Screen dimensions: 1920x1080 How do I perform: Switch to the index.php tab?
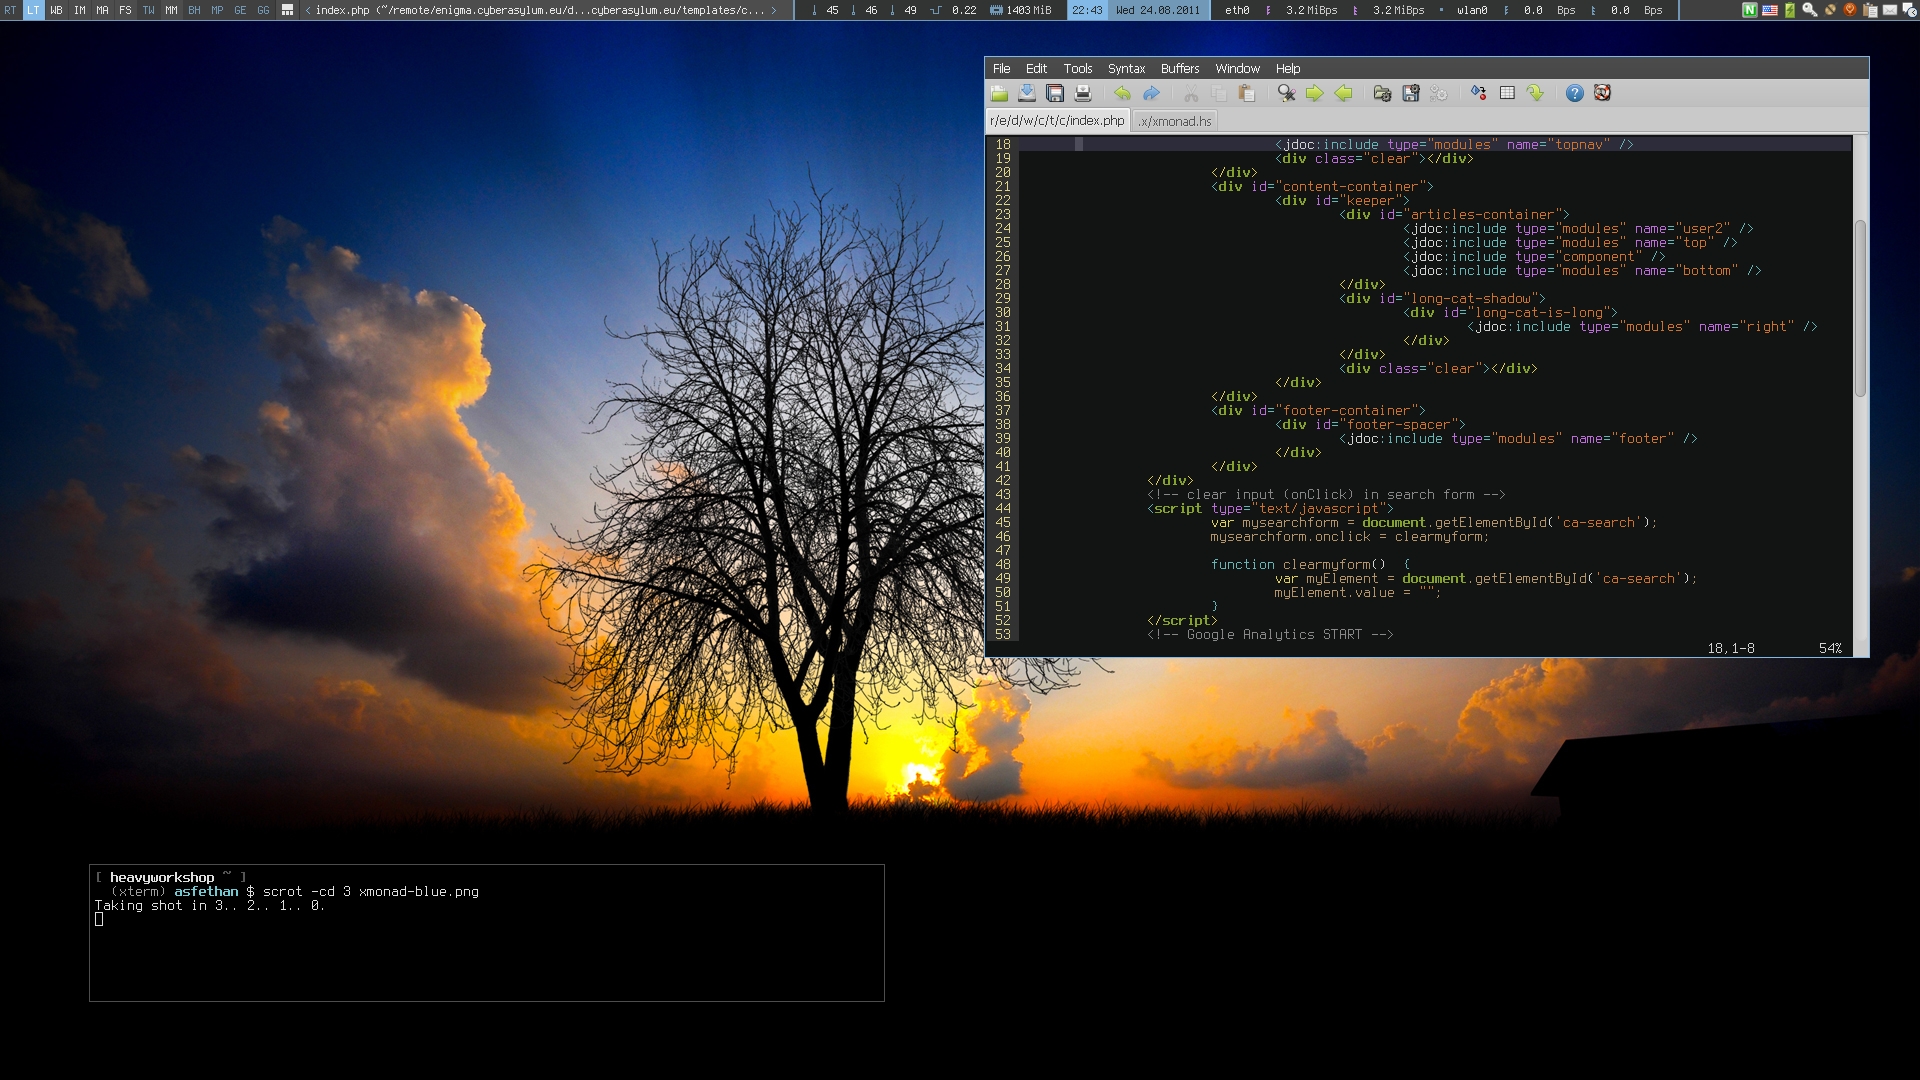tap(1057, 120)
